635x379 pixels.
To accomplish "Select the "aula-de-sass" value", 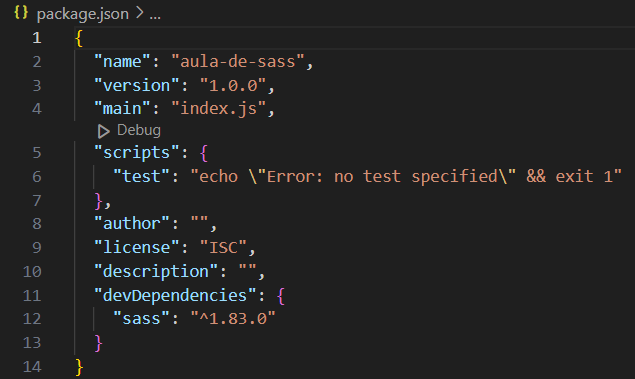I will coord(238,62).
